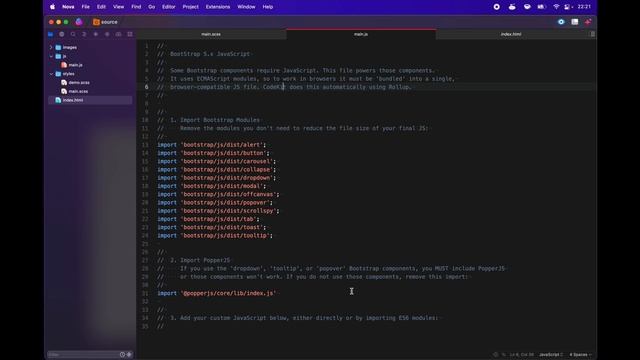Viewport: 640px width, 360px height.
Task: Click the import 'bootstrap/js/dist/tooltip' line
Action: coord(215,236)
